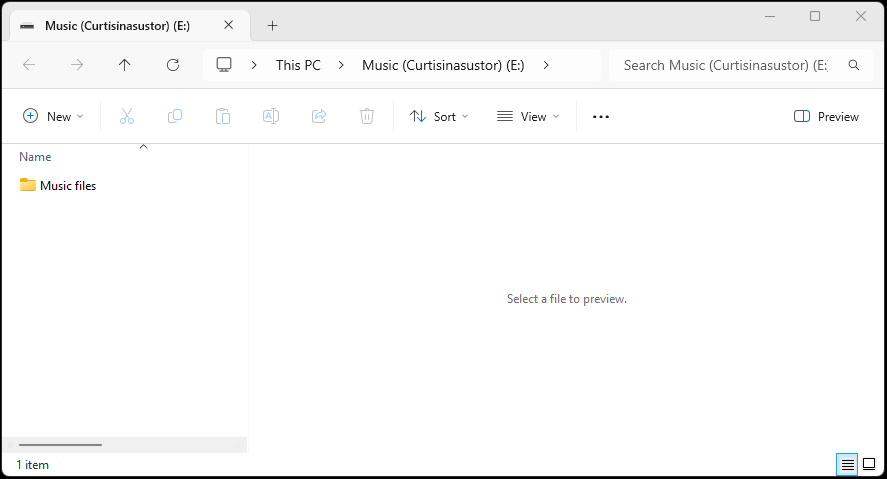This screenshot has height=479, width=887.
Task: Click This PC in breadcrumb path
Action: (298, 65)
